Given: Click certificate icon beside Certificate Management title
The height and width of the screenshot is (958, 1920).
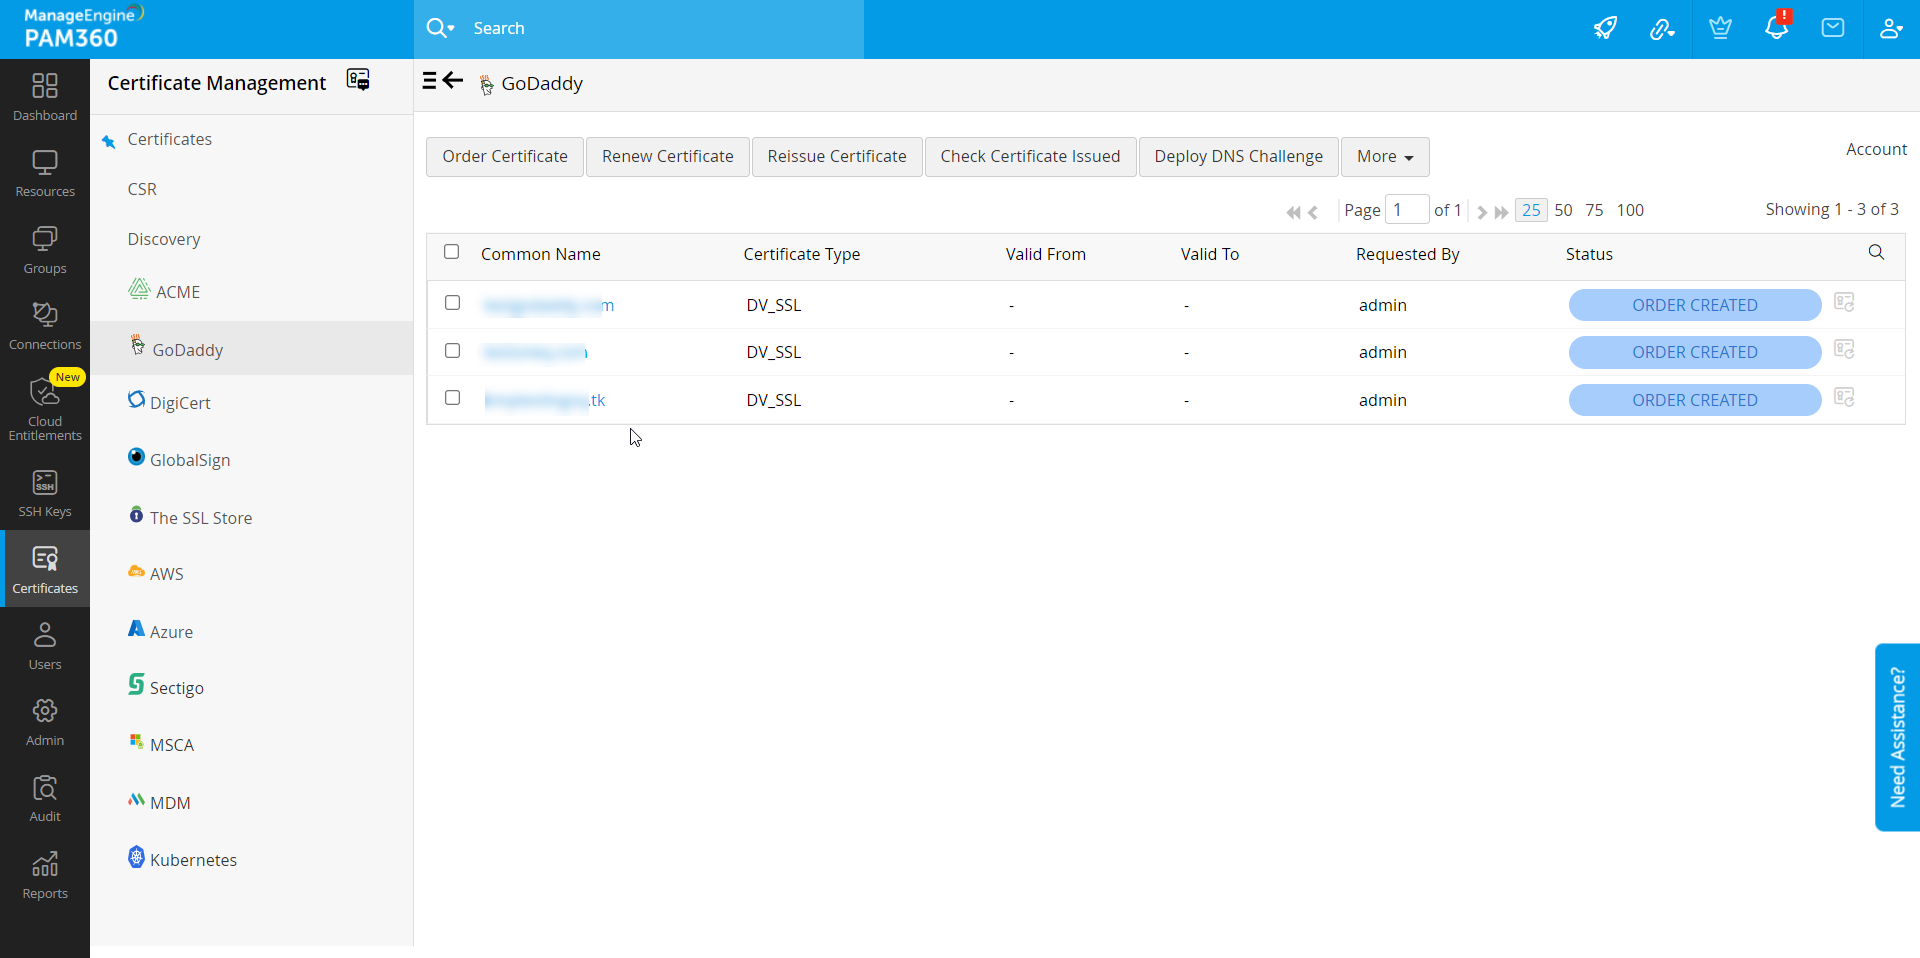Looking at the screenshot, I should coord(358,80).
